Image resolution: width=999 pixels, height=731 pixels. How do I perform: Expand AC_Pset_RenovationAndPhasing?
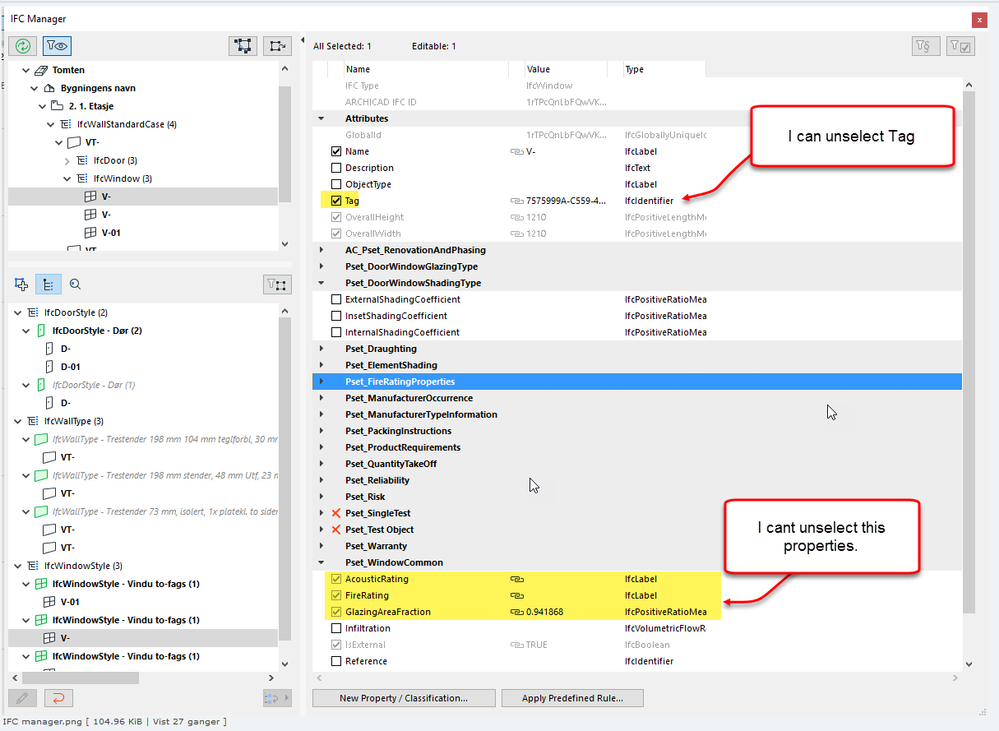[x=321, y=250]
